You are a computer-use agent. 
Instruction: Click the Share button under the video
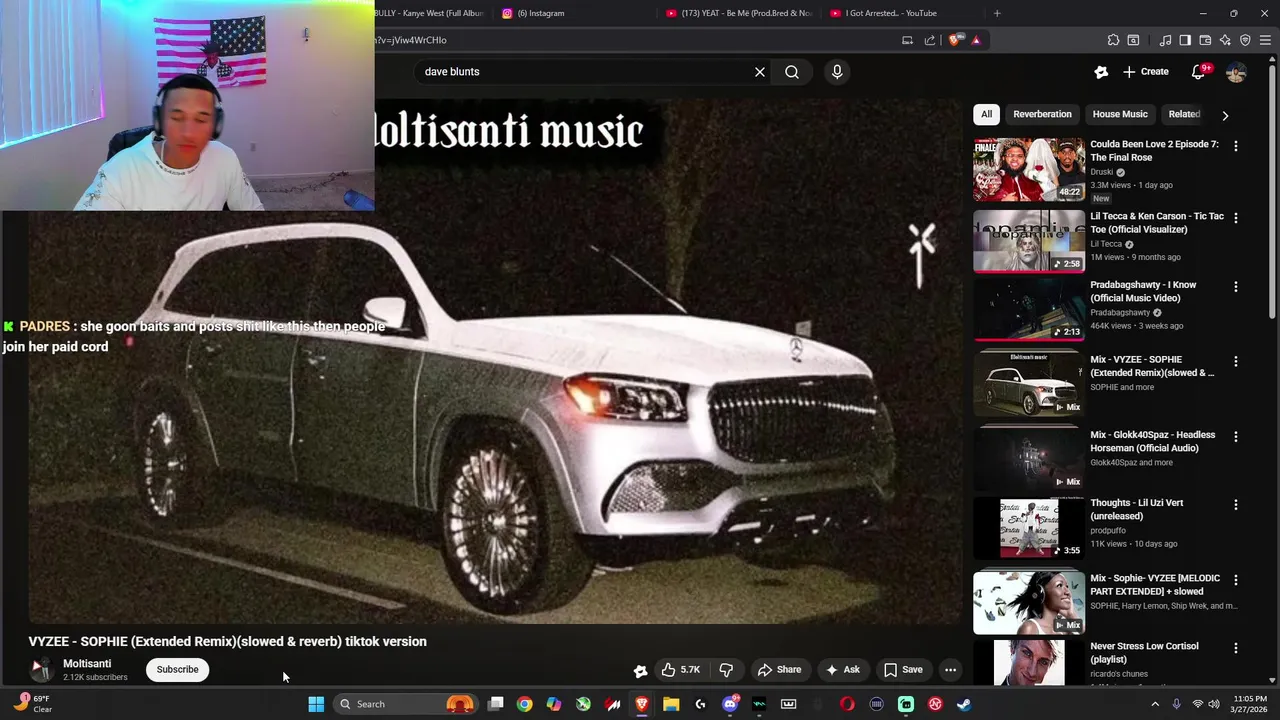[x=779, y=669]
